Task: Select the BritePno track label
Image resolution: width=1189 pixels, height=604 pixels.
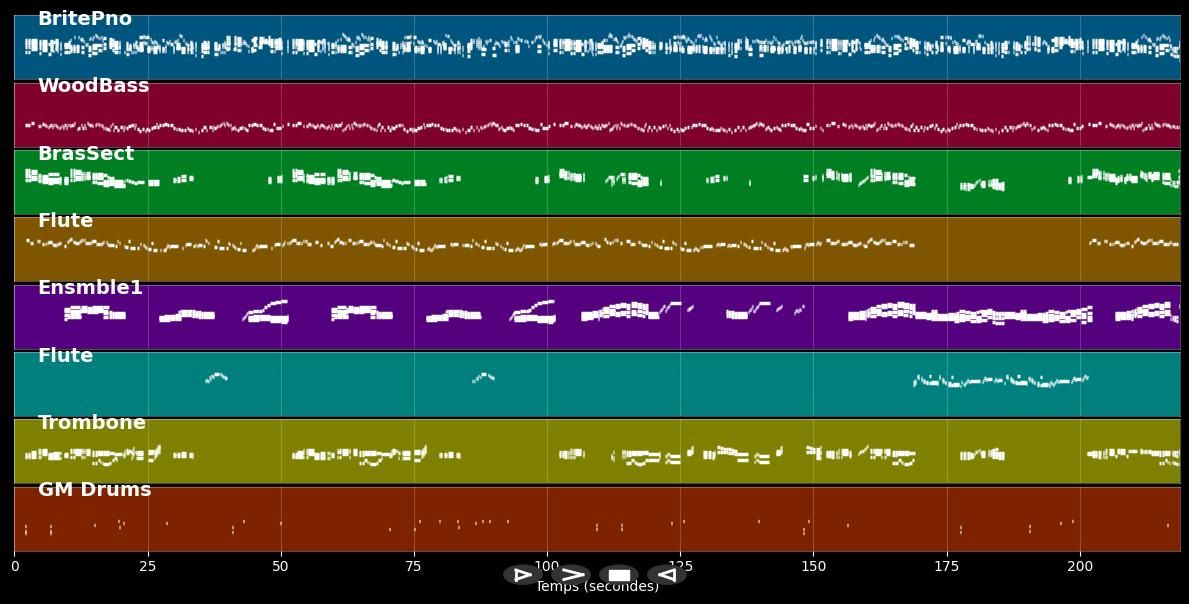Action: (84, 19)
